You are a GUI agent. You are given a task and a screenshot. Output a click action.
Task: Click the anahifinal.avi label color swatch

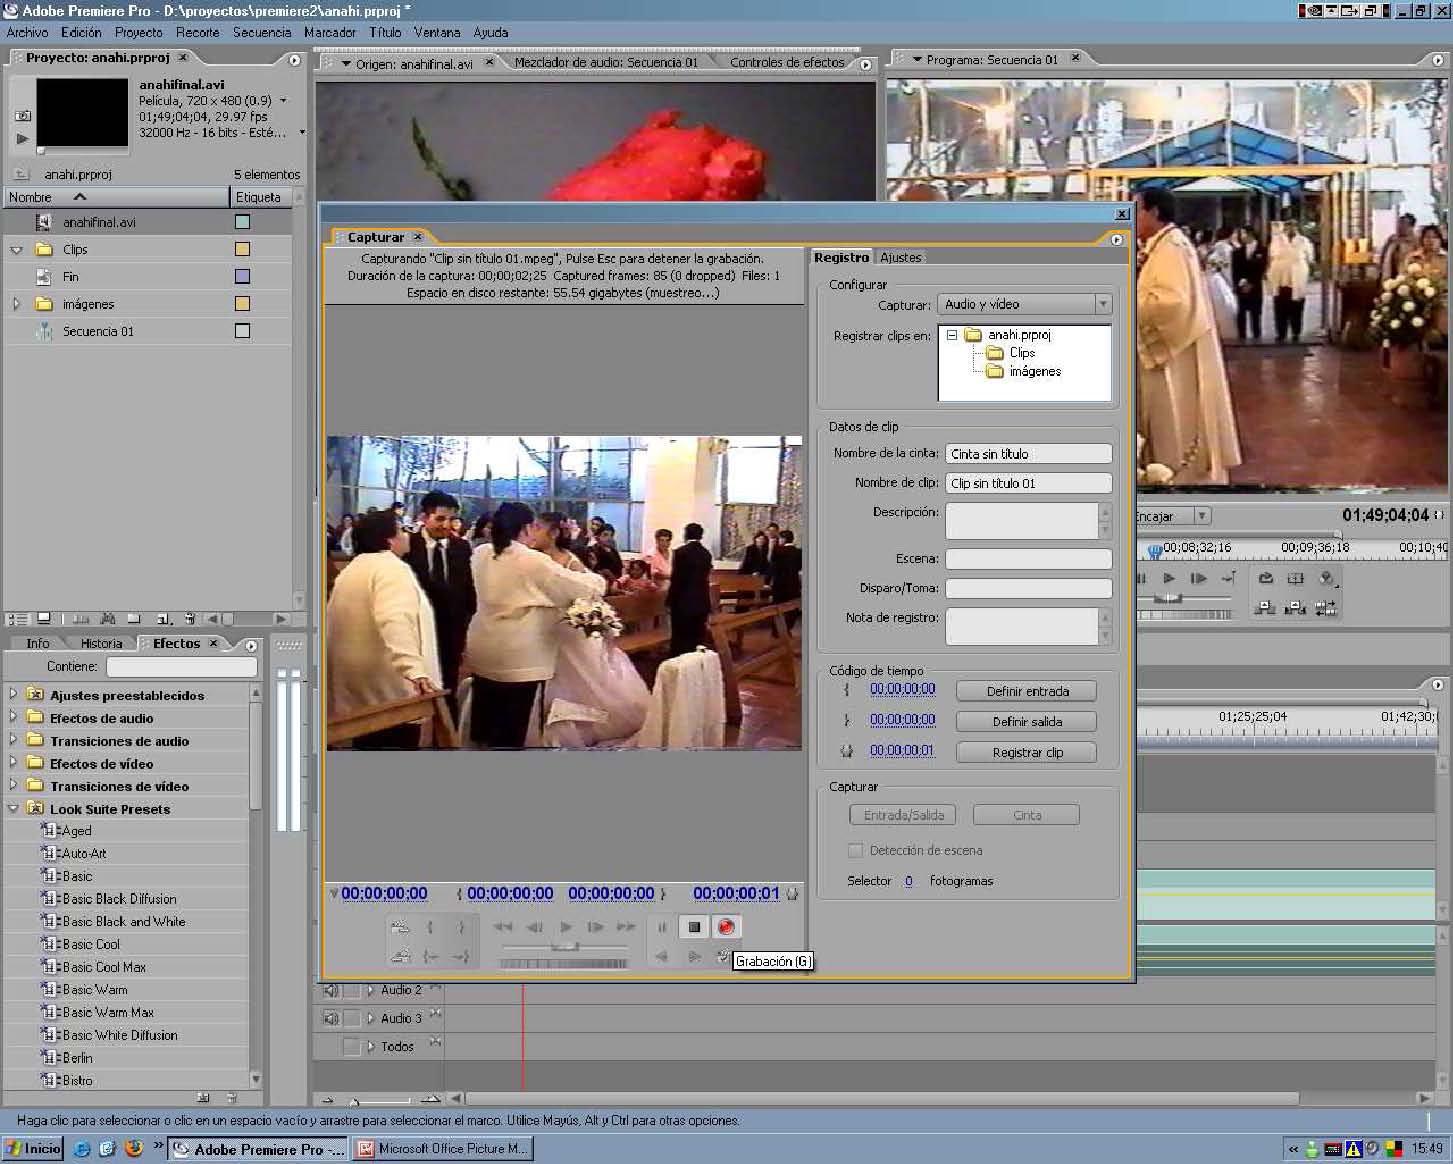pos(242,222)
